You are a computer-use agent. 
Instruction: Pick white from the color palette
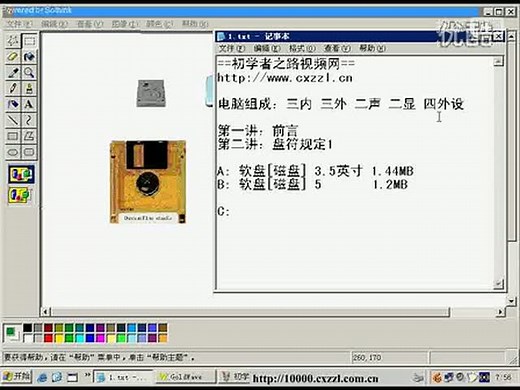(x=27, y=339)
